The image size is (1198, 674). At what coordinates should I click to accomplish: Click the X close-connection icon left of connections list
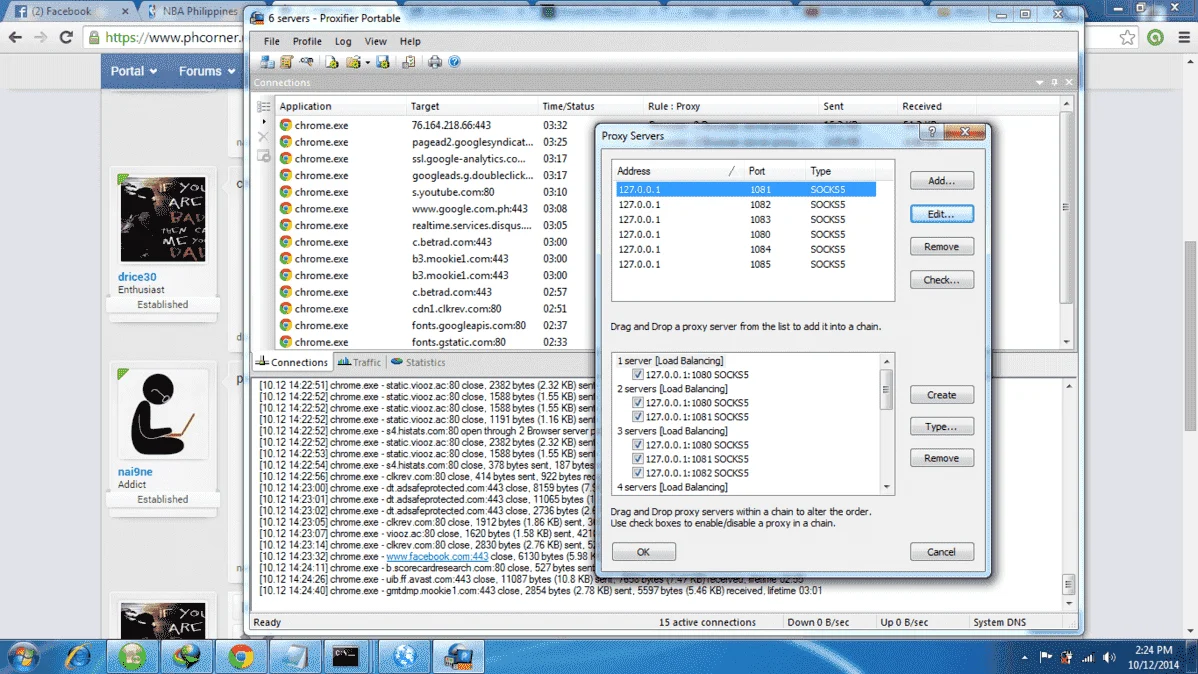coord(264,137)
